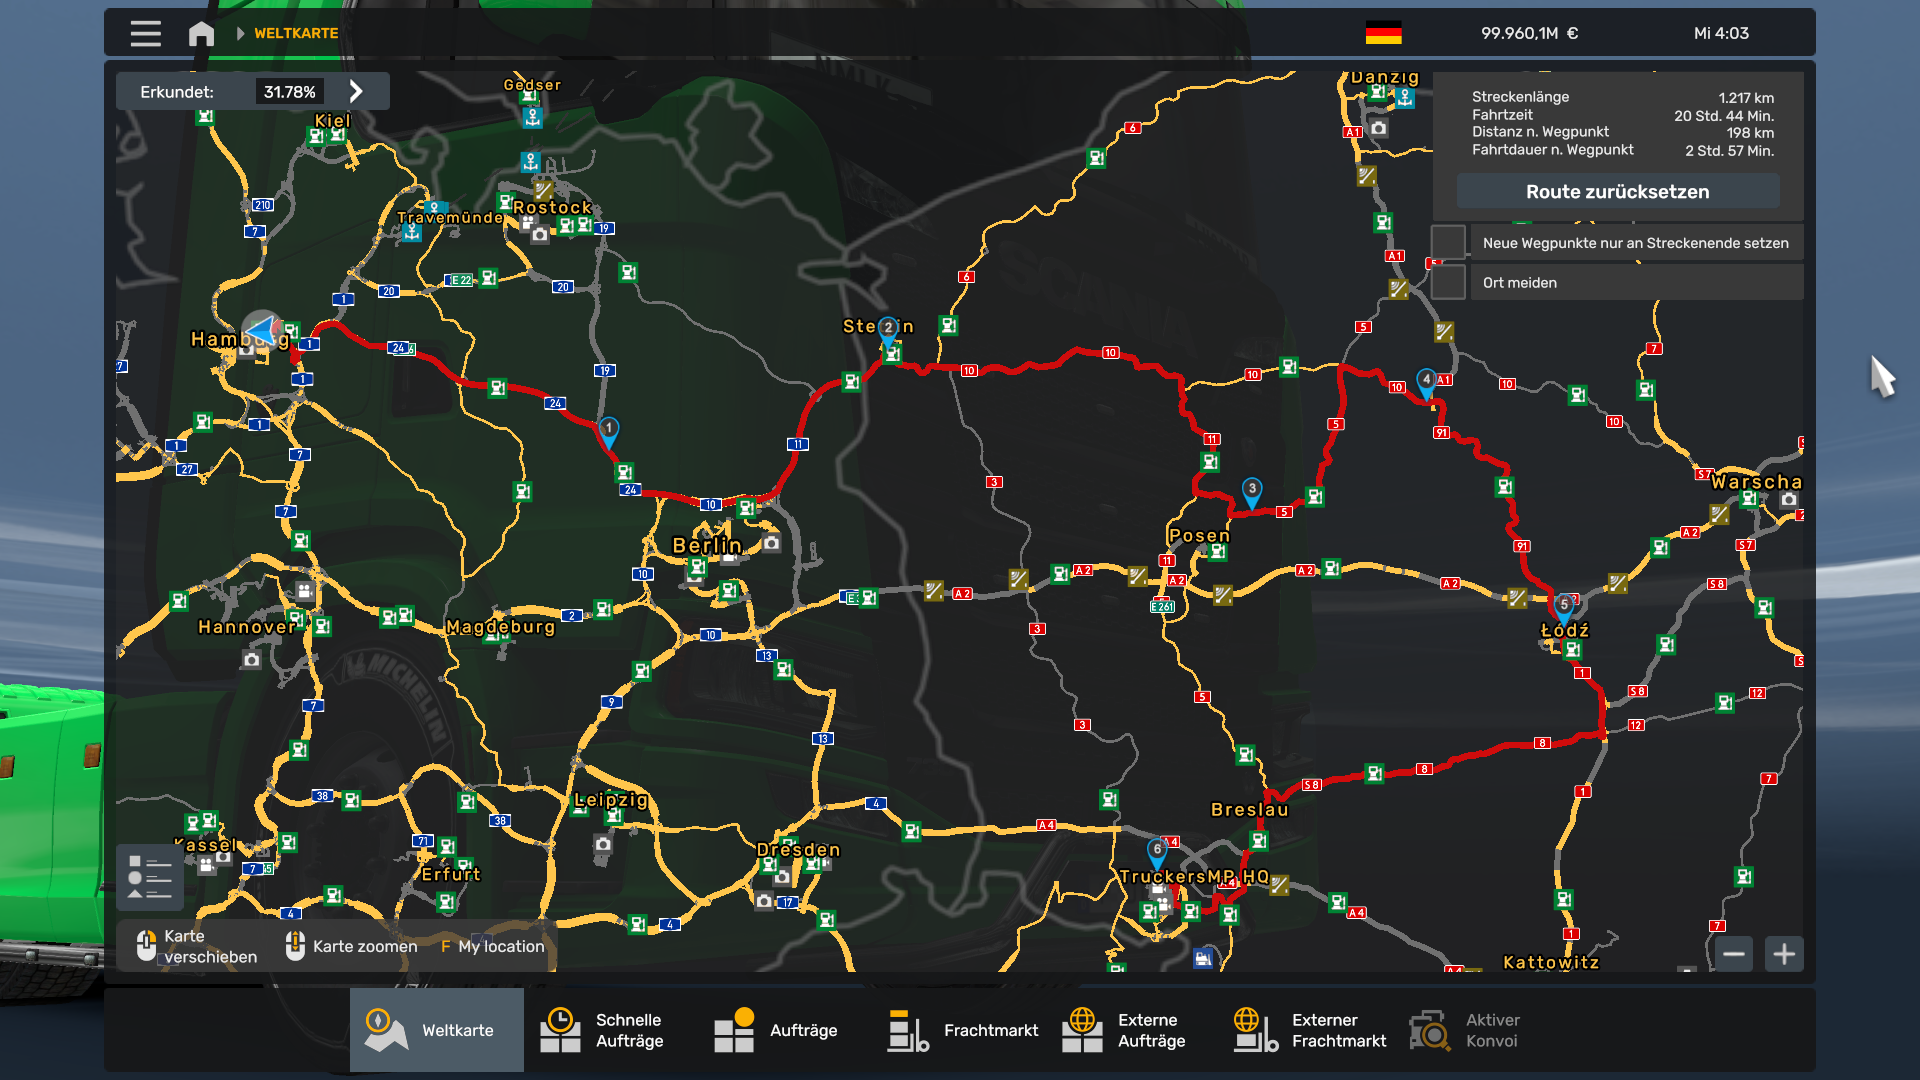Open the map legend list icon
This screenshot has width=1920, height=1080.
[149, 877]
